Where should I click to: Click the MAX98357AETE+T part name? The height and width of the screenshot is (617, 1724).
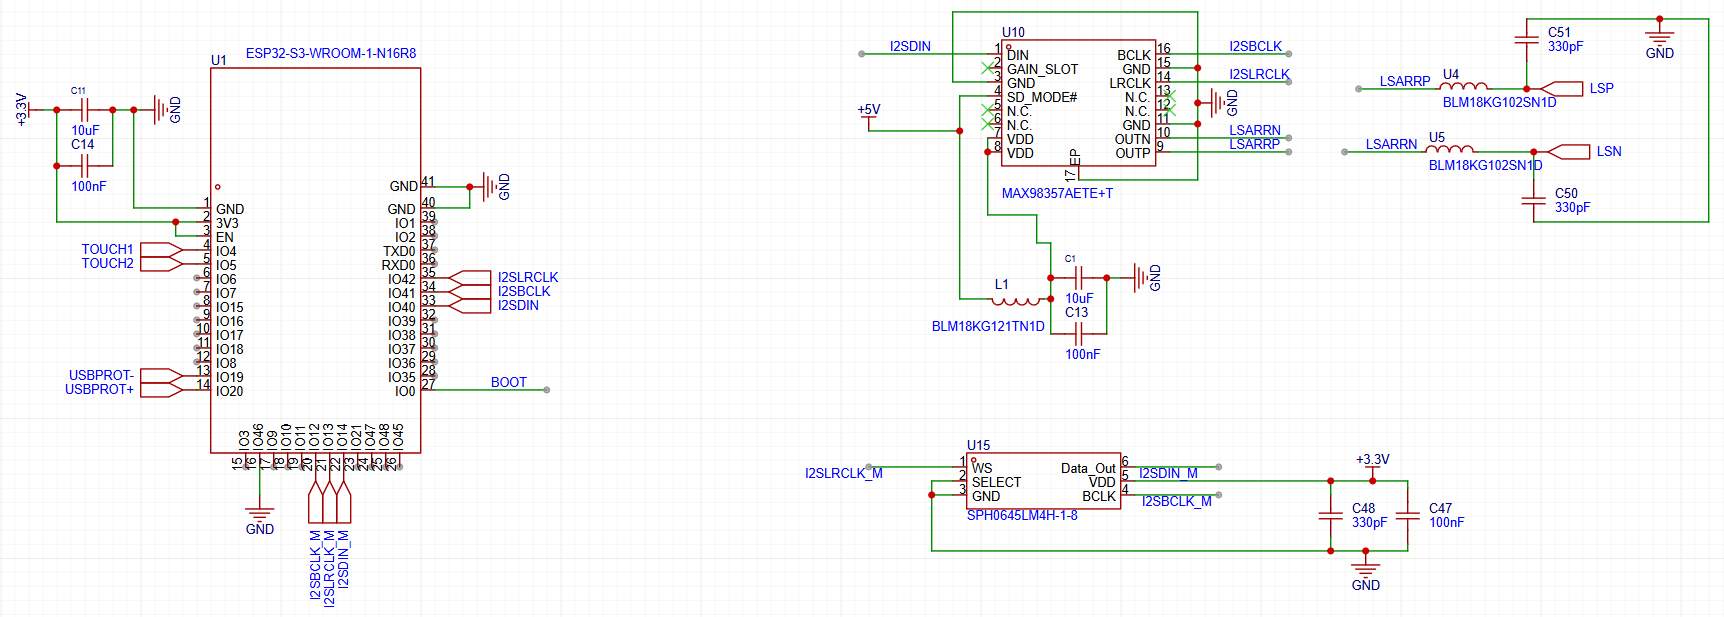click(1057, 193)
